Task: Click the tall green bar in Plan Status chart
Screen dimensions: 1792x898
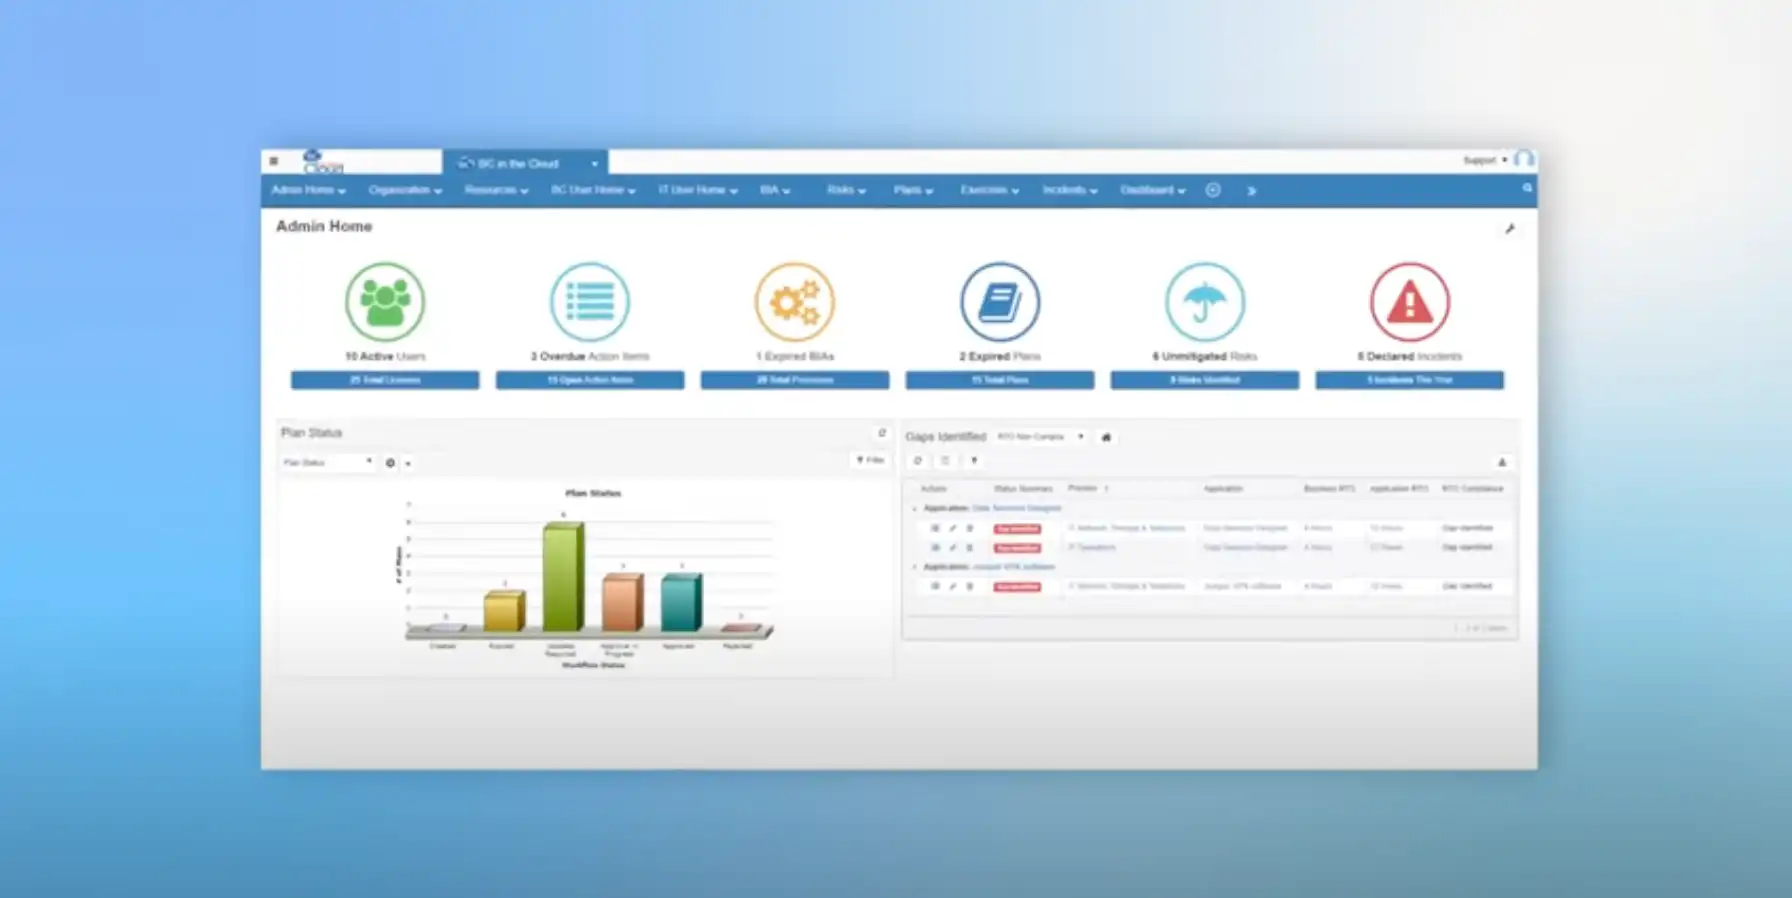Action: pos(562,577)
